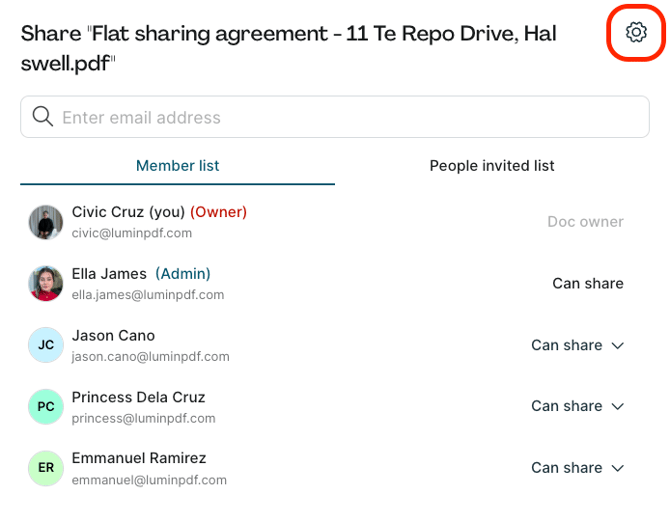Click Ella James's Can share label

pos(588,283)
